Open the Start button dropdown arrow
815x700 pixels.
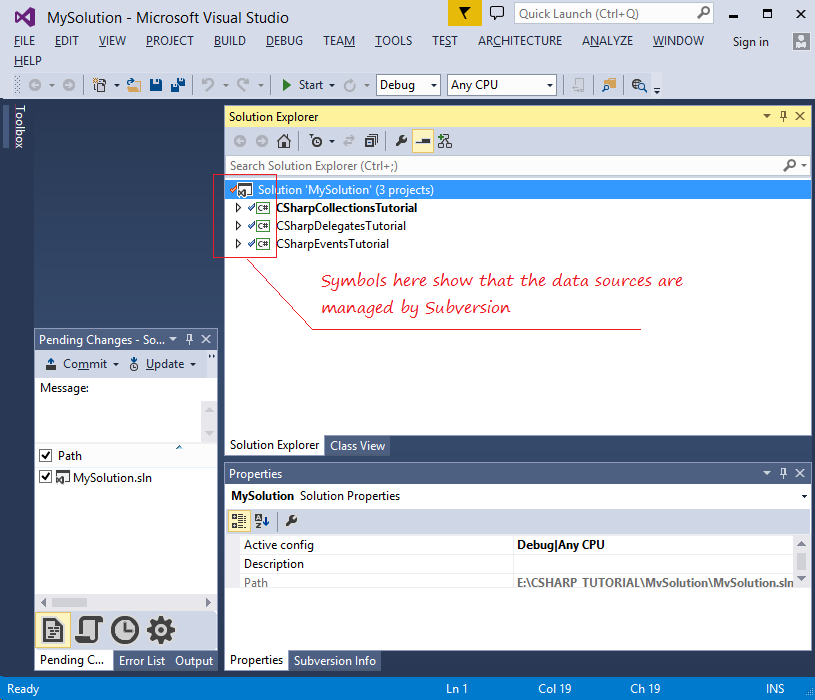[x=332, y=85]
